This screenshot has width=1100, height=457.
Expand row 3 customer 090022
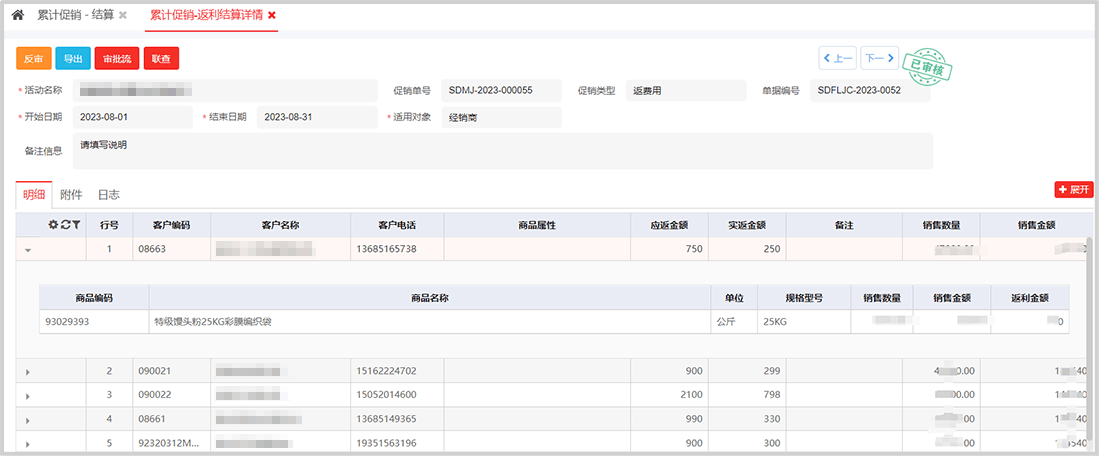tap(27, 396)
